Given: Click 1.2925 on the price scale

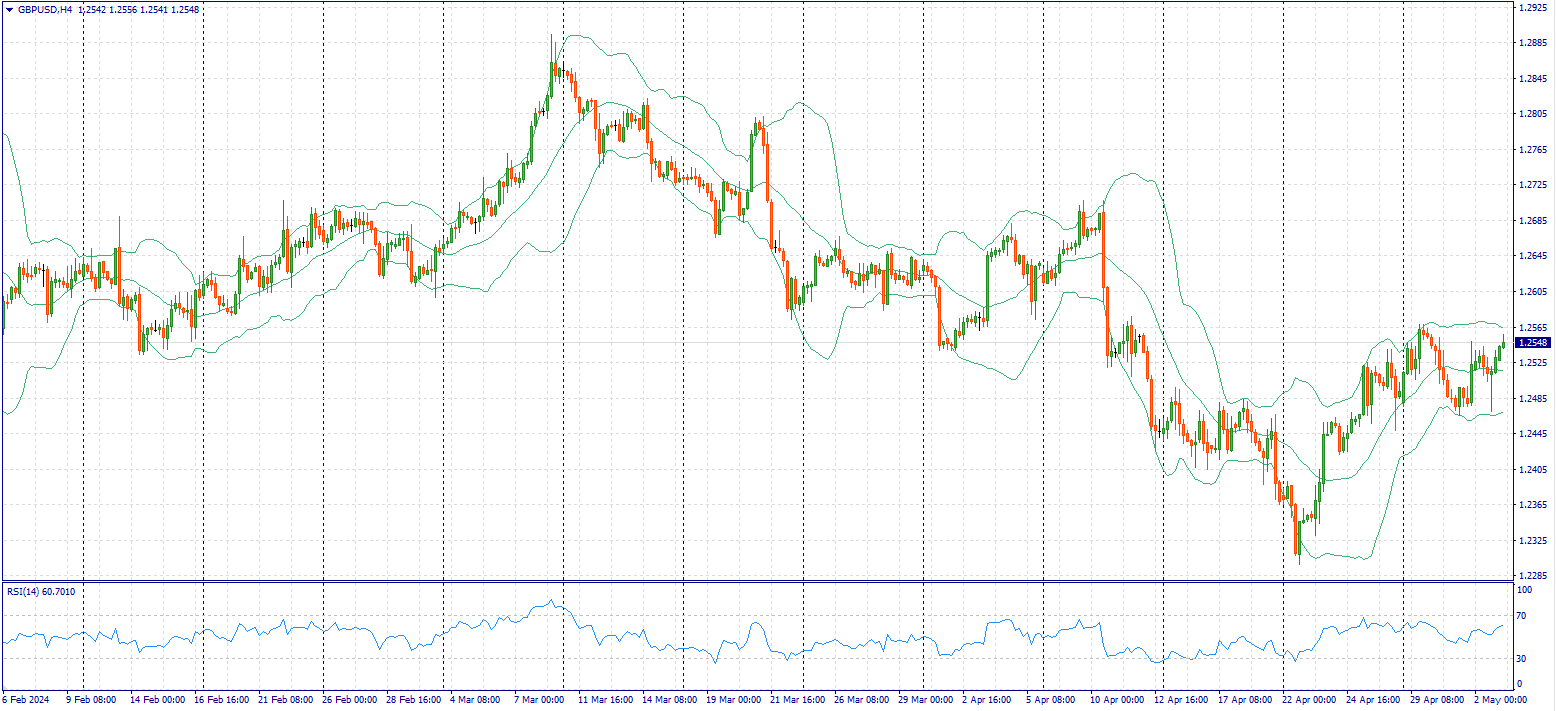Looking at the screenshot, I should (x=1532, y=8).
